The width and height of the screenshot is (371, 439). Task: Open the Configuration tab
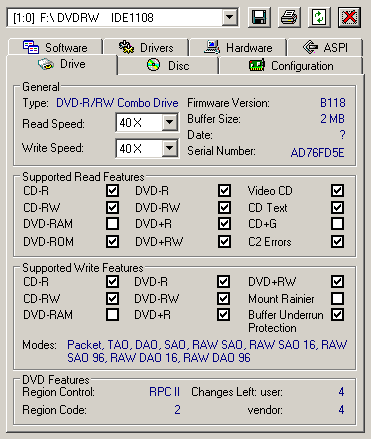coord(291,65)
